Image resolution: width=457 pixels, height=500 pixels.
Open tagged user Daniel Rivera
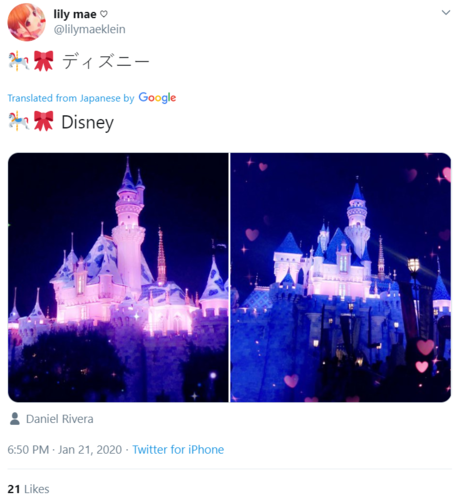click(60, 419)
